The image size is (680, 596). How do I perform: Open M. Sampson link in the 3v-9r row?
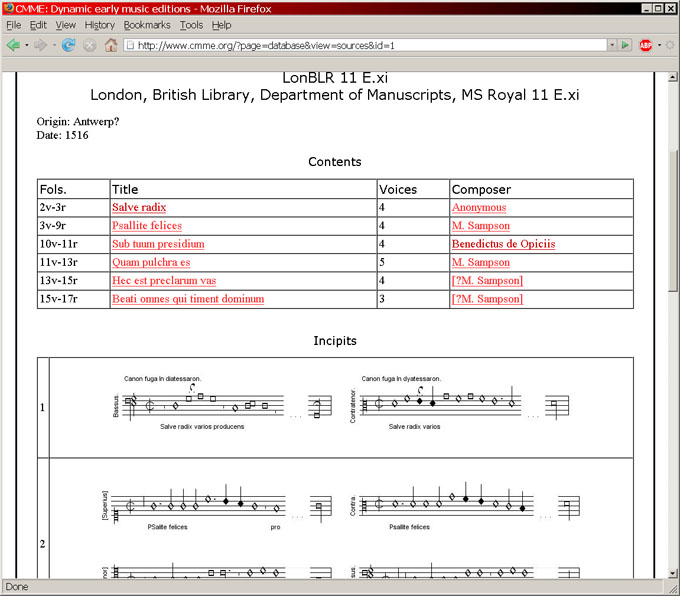pos(481,226)
